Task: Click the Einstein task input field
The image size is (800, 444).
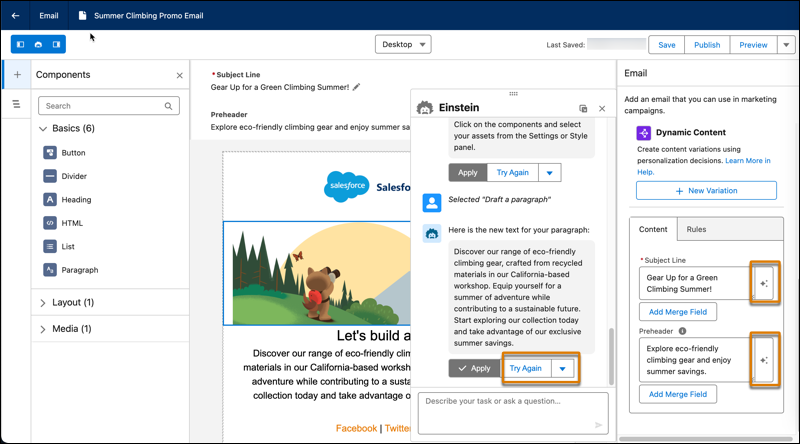Action: tap(513, 413)
